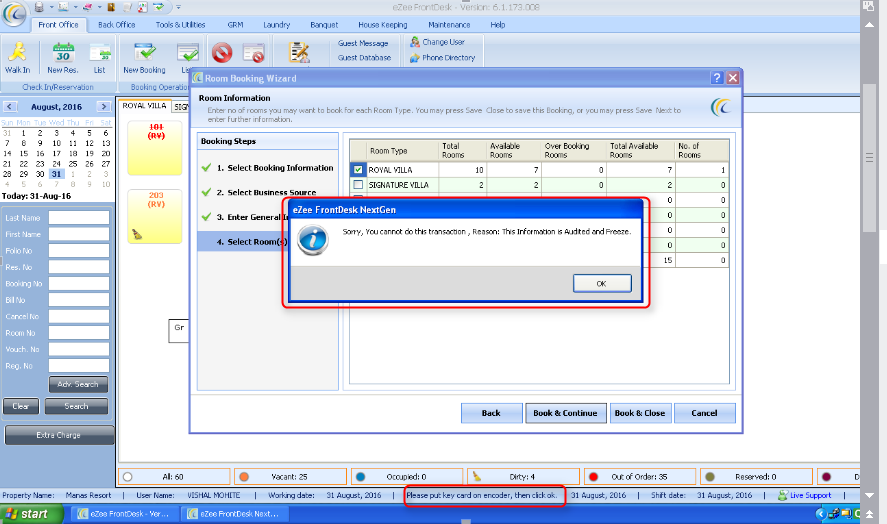Click the Vacant orange indicator

(x=244, y=476)
